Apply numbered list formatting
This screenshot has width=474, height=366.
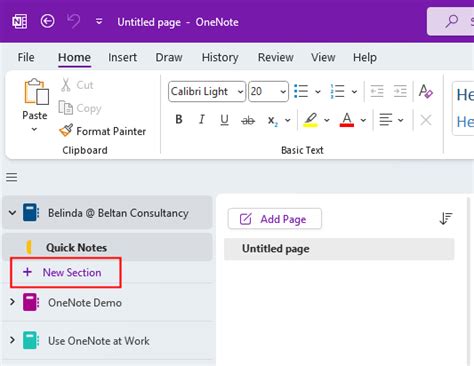tap(337, 91)
